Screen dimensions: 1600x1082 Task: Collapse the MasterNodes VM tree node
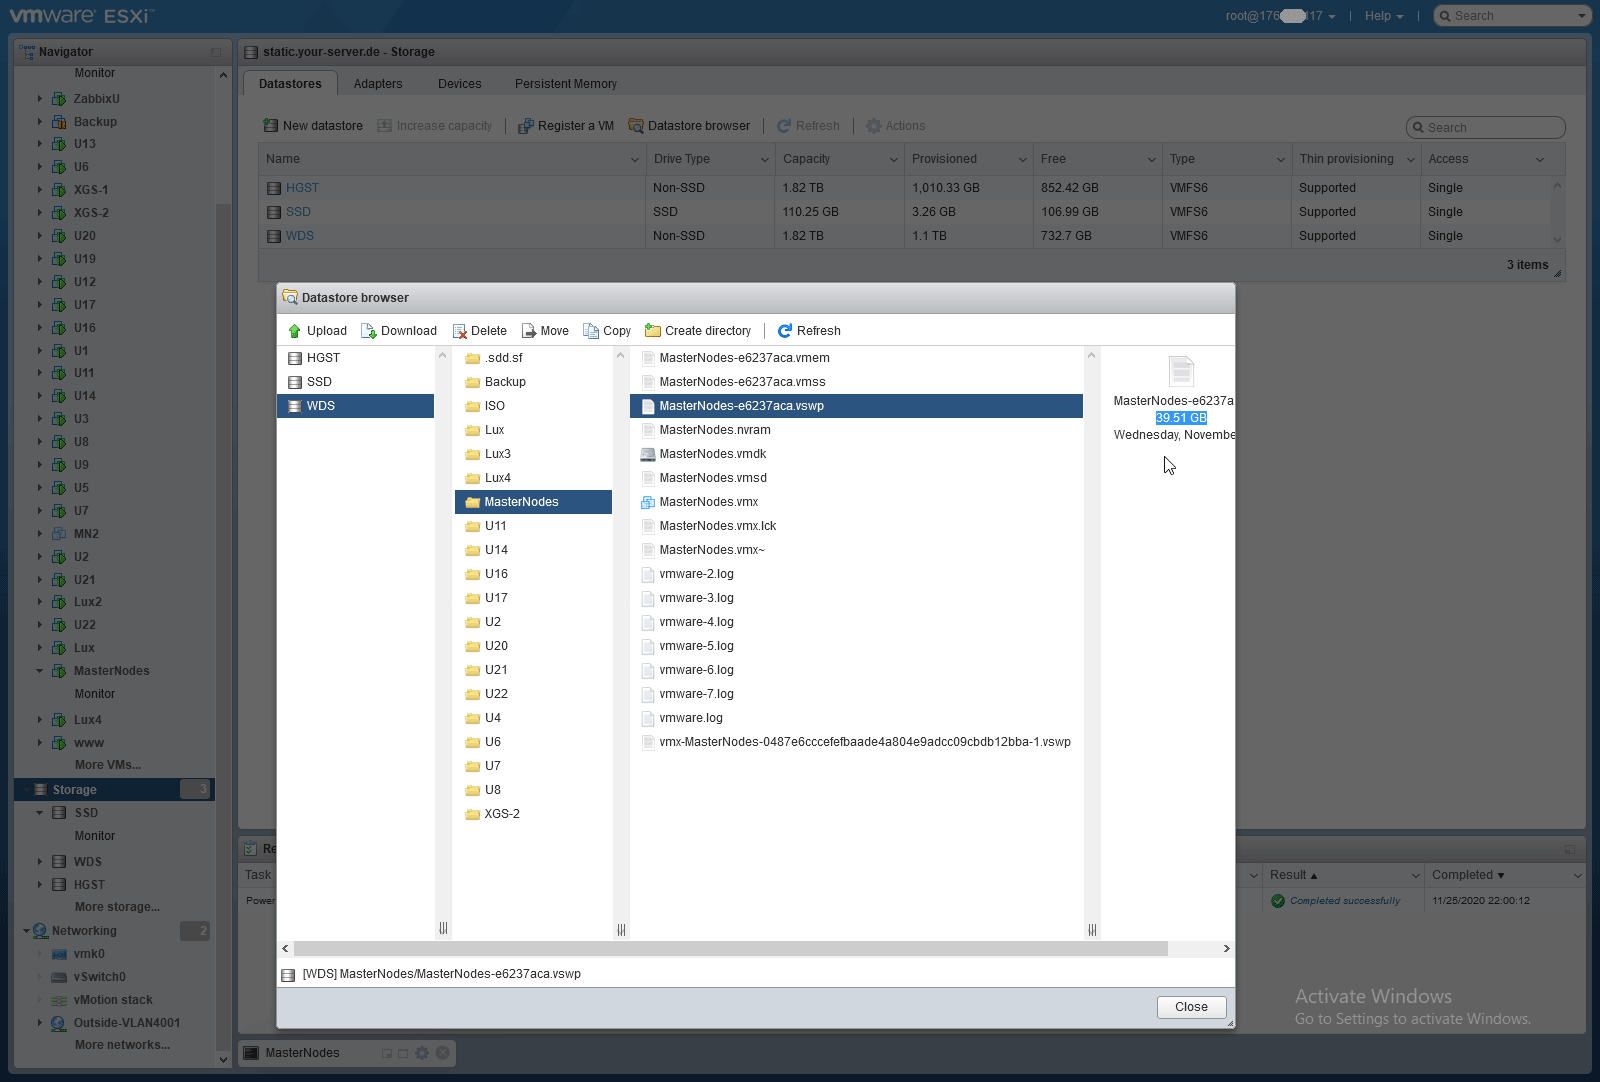(x=40, y=671)
